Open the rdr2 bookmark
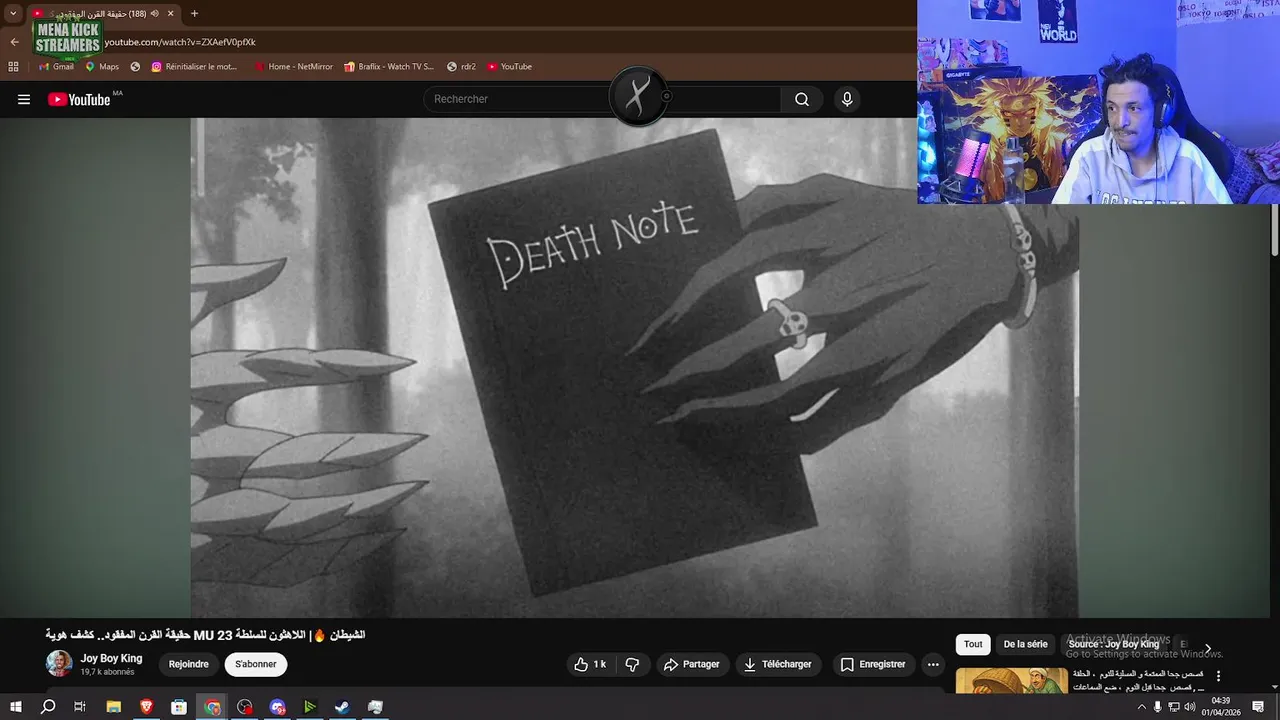 click(x=461, y=67)
